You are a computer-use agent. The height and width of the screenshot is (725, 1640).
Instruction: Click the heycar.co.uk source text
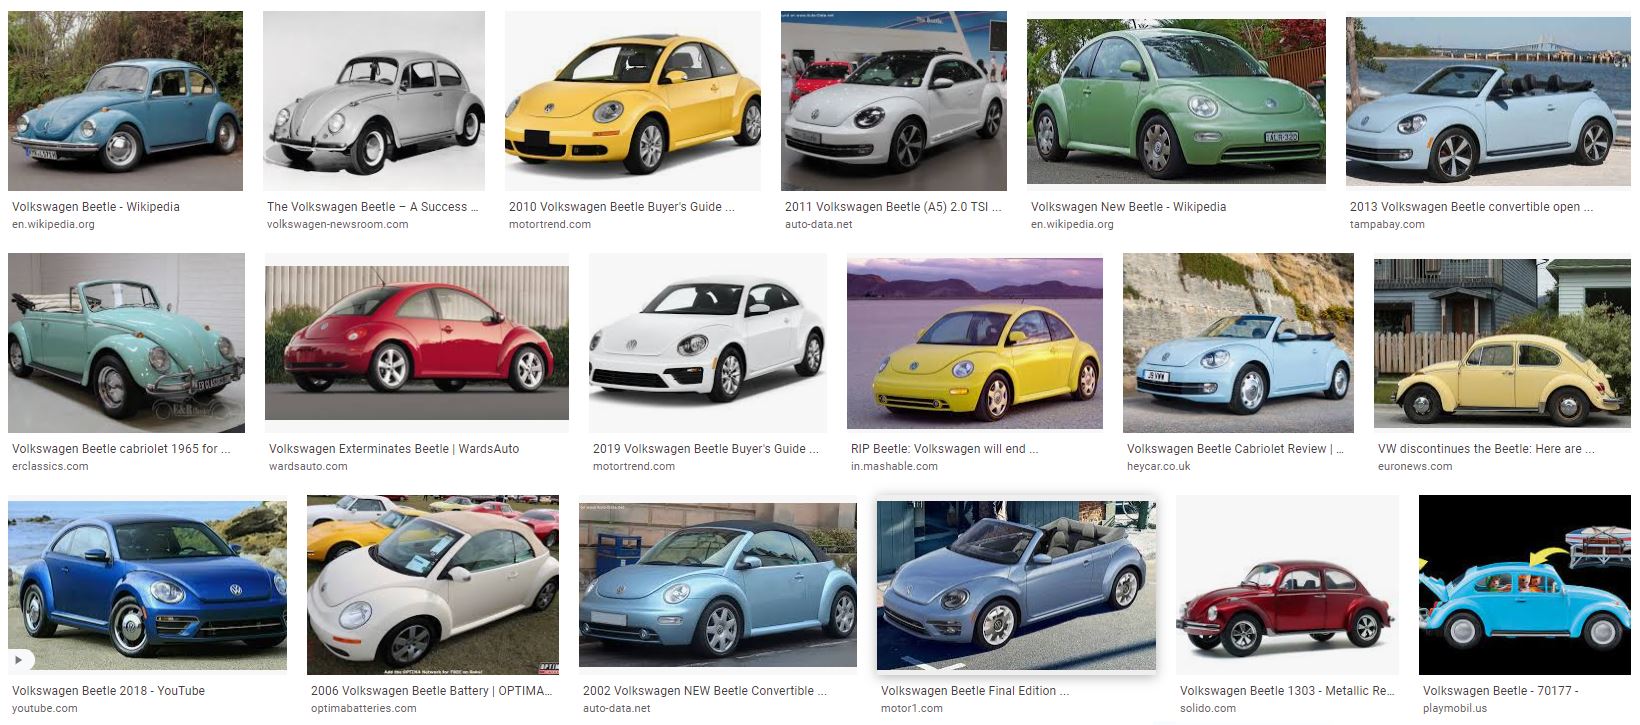1159,467
